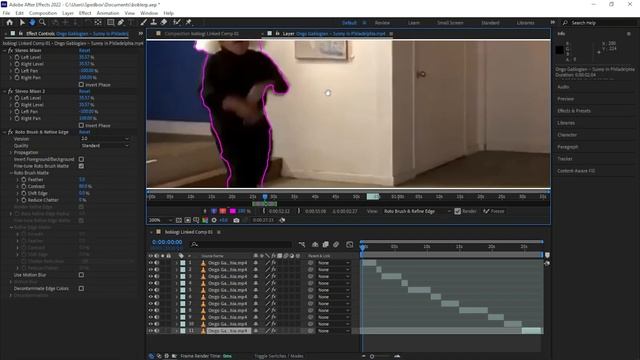The width and height of the screenshot is (640, 360).
Task: Check Invert Phase under Stereo Mixer 2
Action: (x=81, y=125)
